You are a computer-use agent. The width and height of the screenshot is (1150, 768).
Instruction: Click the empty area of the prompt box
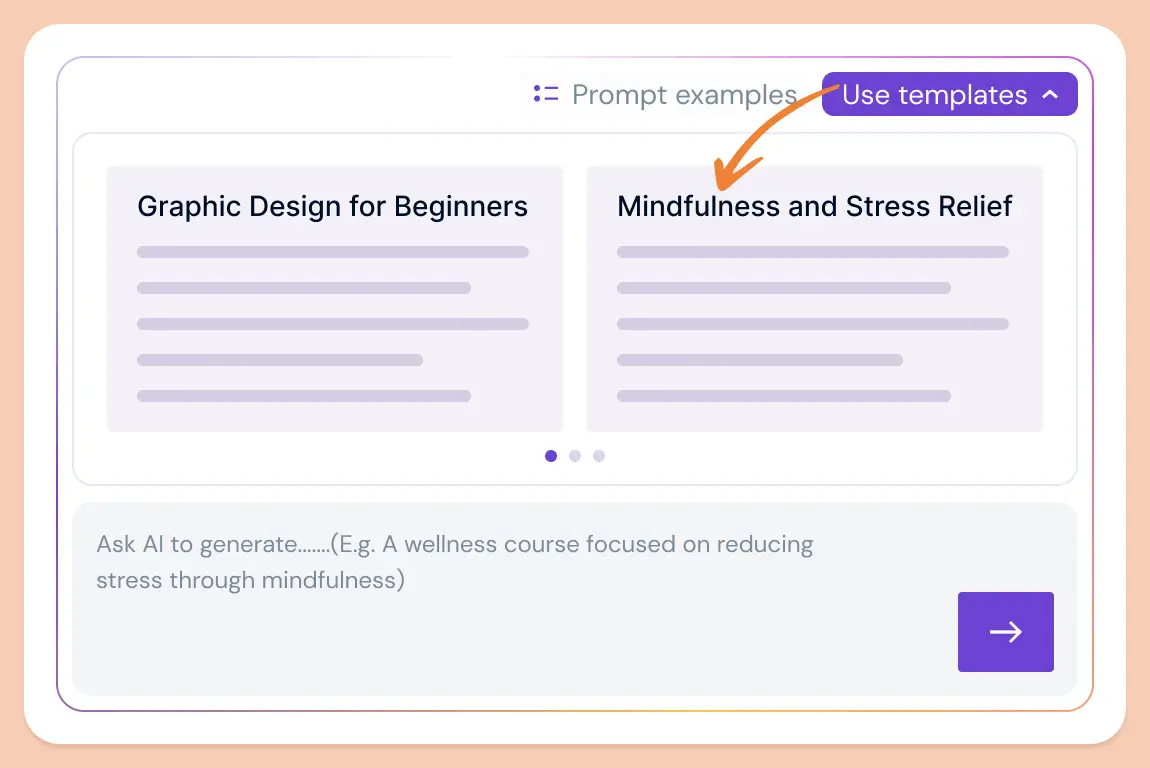pyautogui.click(x=513, y=646)
